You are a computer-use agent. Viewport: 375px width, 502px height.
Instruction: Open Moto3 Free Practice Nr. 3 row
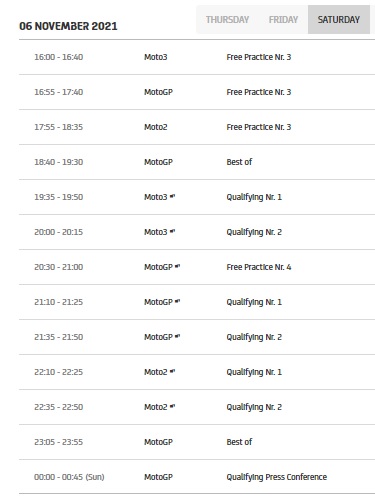197,57
